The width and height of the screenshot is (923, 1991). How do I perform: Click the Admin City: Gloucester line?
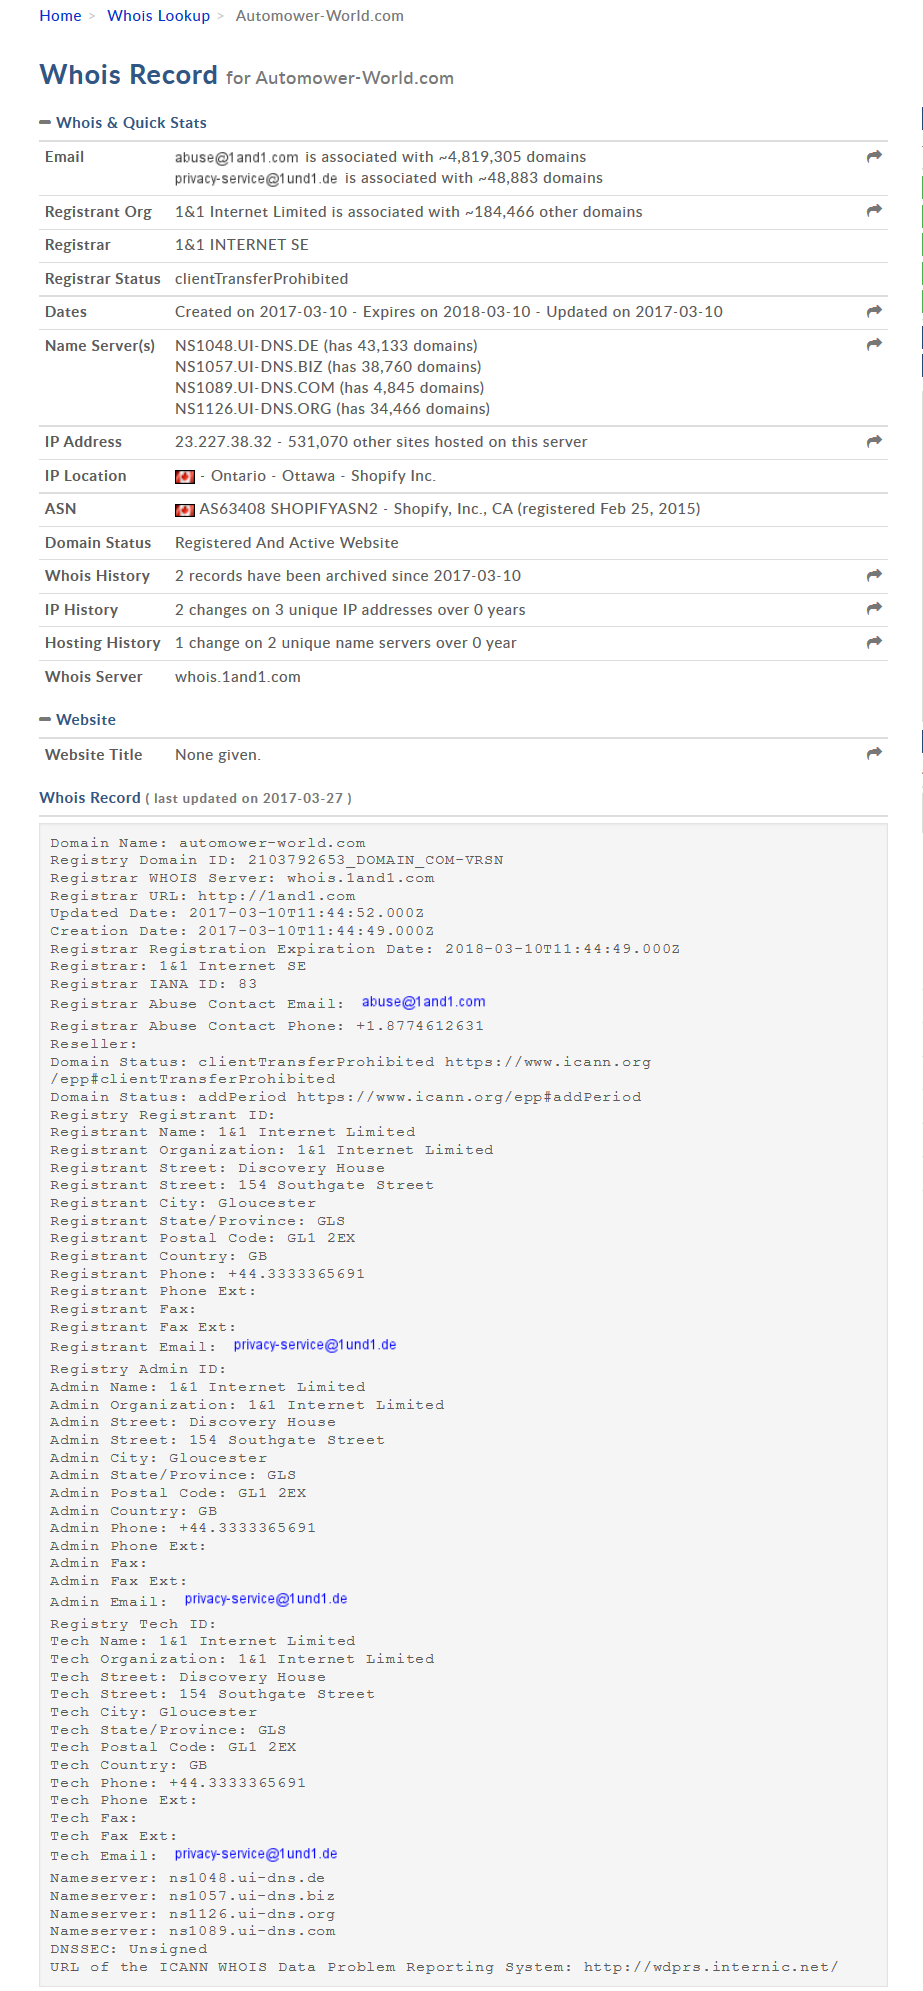pyautogui.click(x=159, y=1458)
